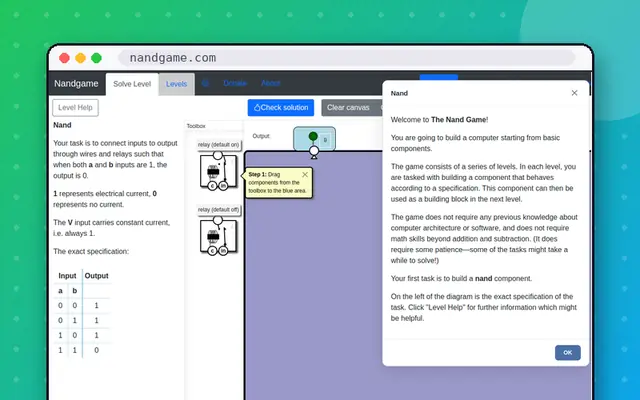Click output cell in row 0 0
This screenshot has width=640, height=400.
96,306
